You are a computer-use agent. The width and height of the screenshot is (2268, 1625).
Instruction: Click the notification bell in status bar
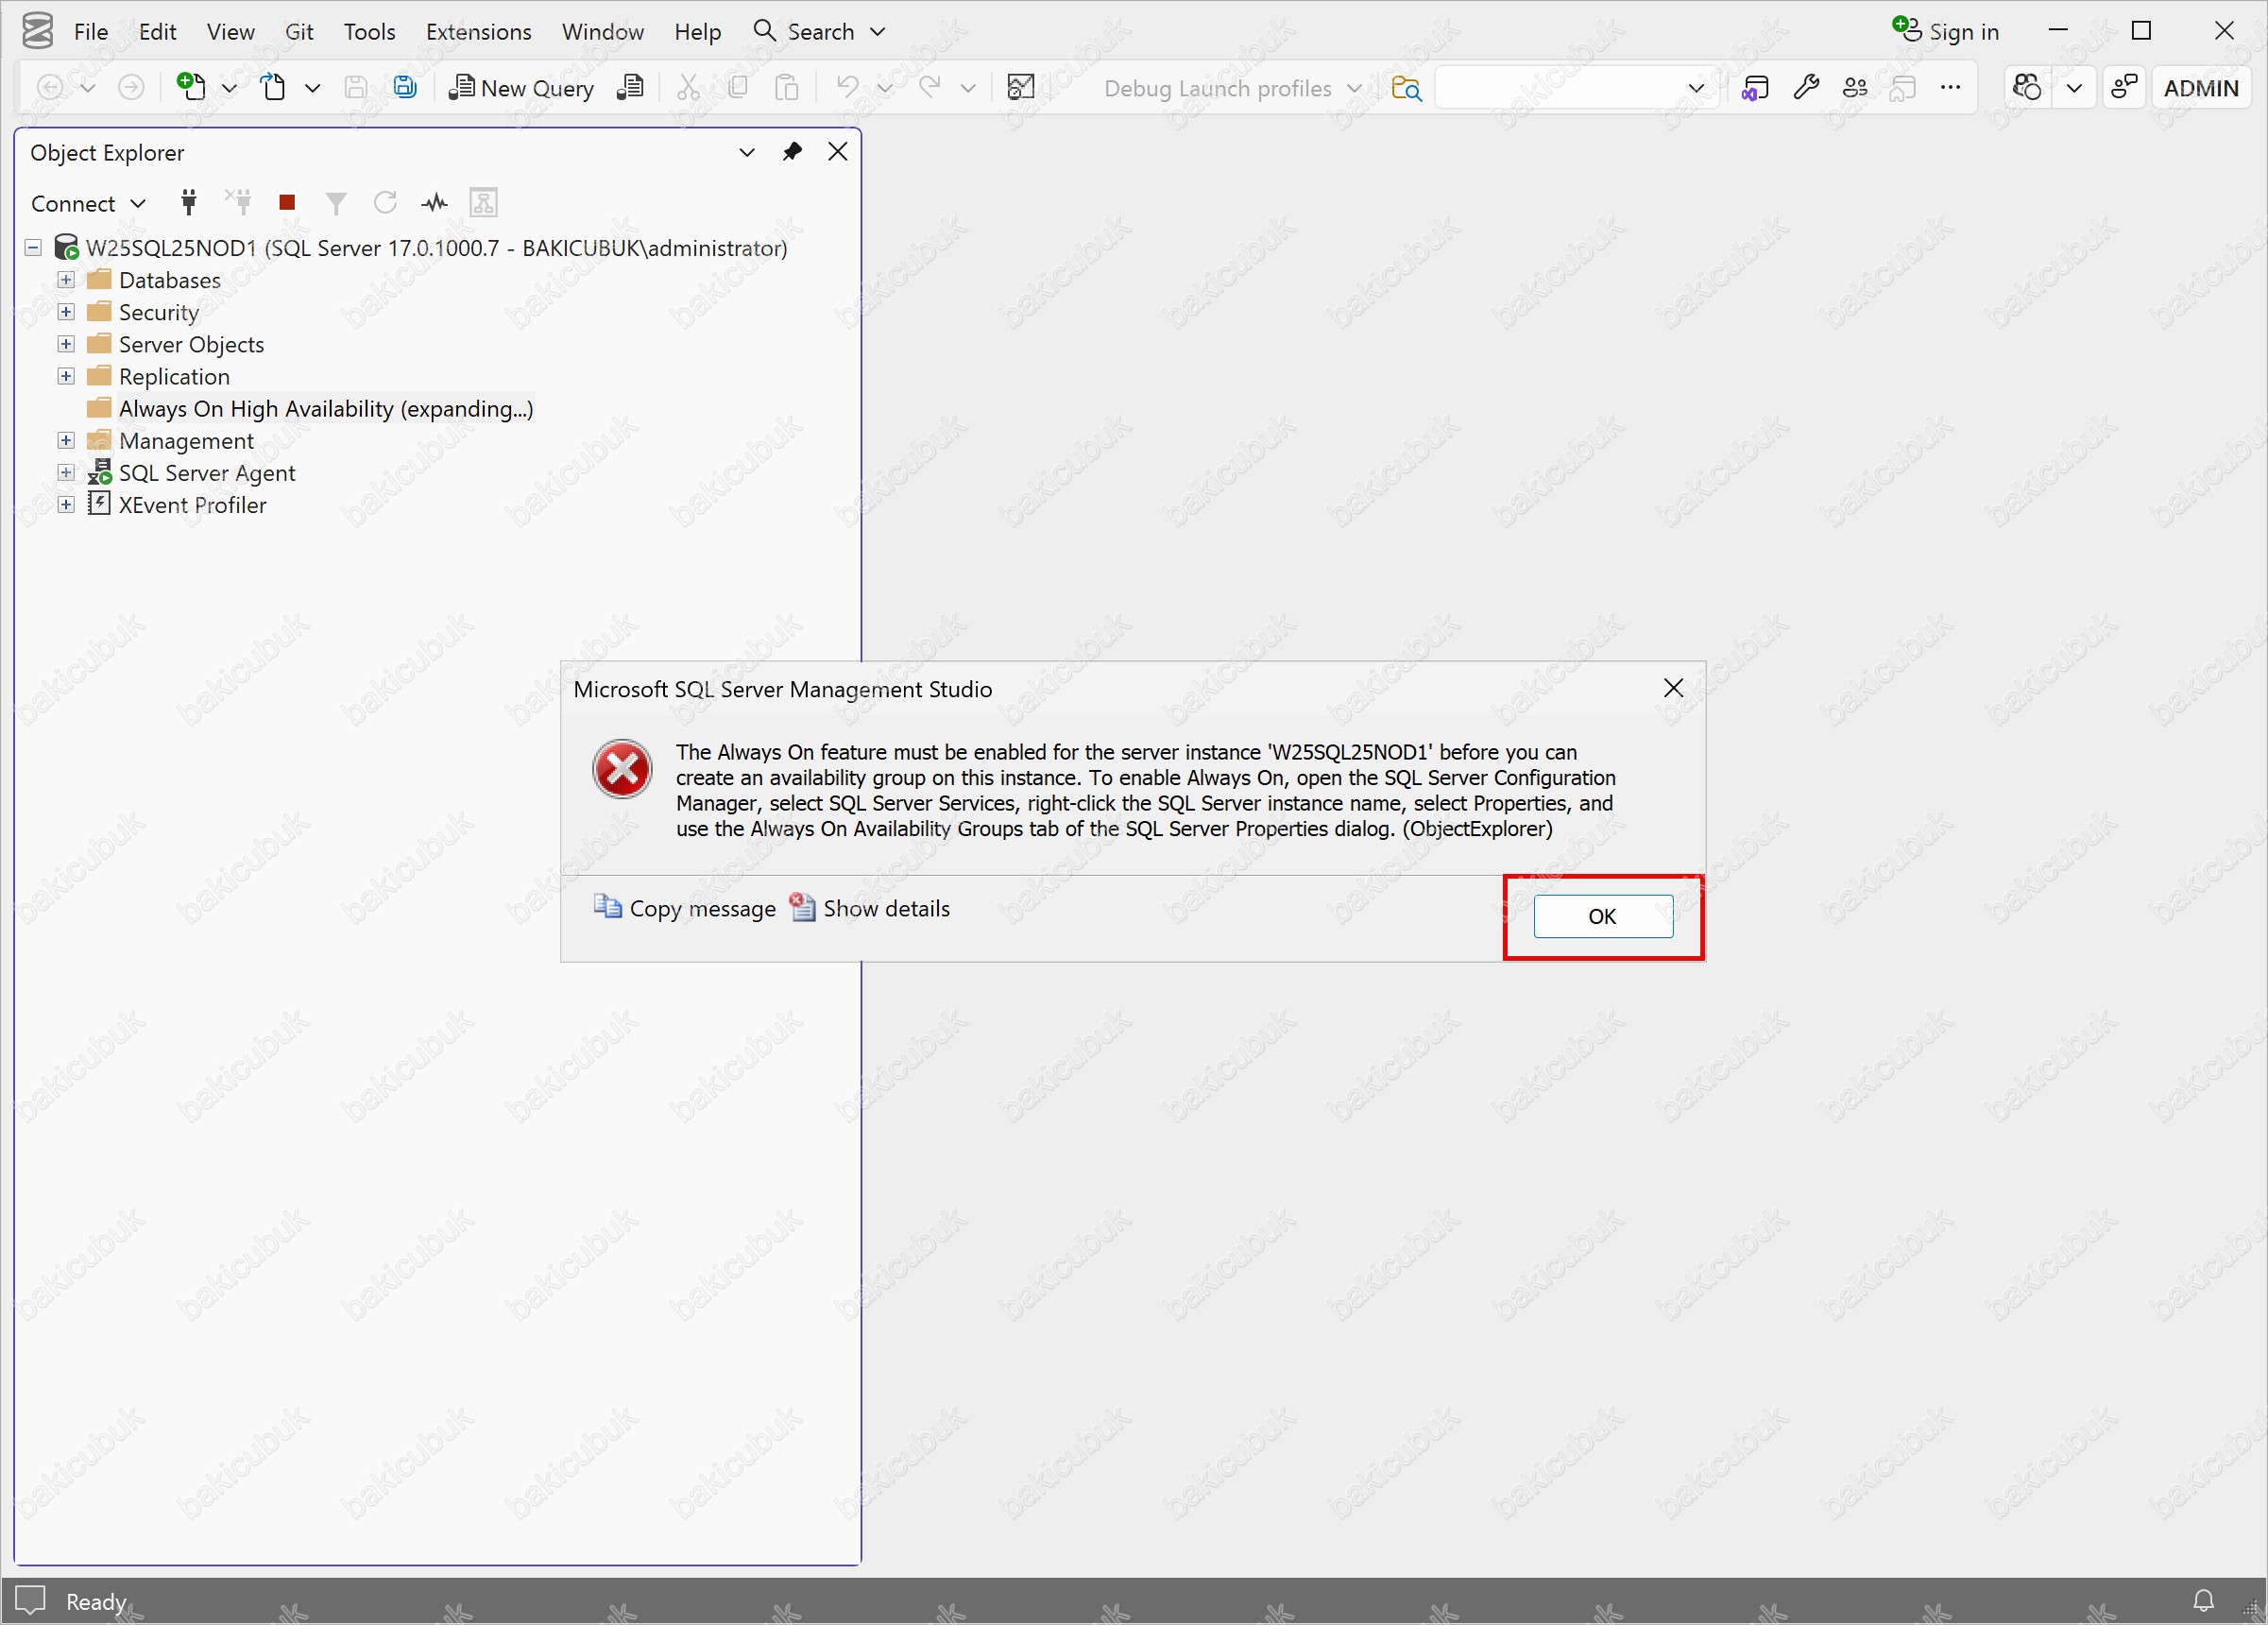(2203, 1601)
